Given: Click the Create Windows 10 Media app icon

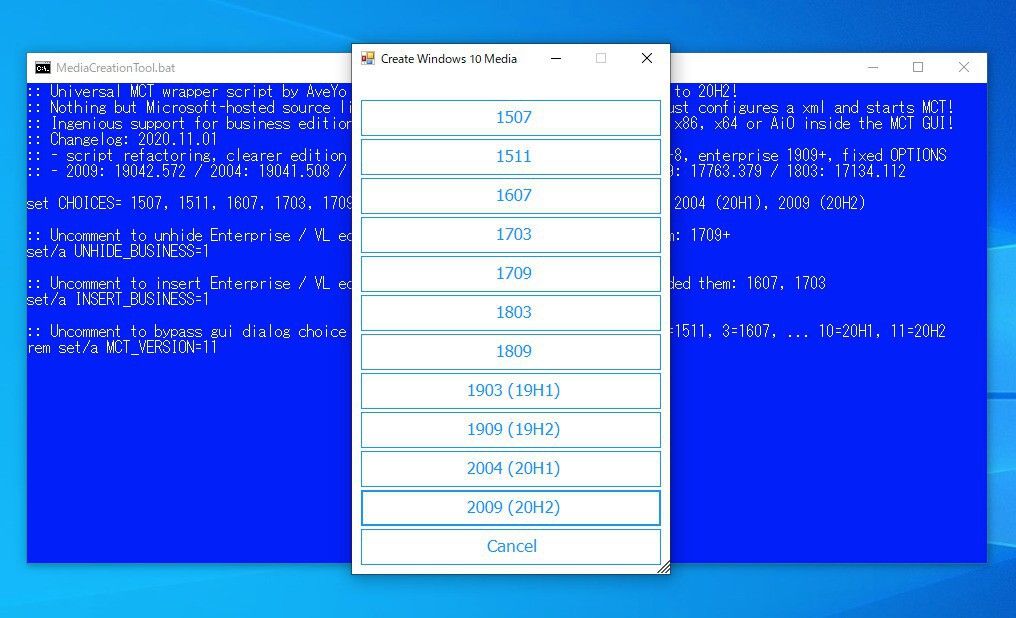Looking at the screenshot, I should (x=368, y=59).
